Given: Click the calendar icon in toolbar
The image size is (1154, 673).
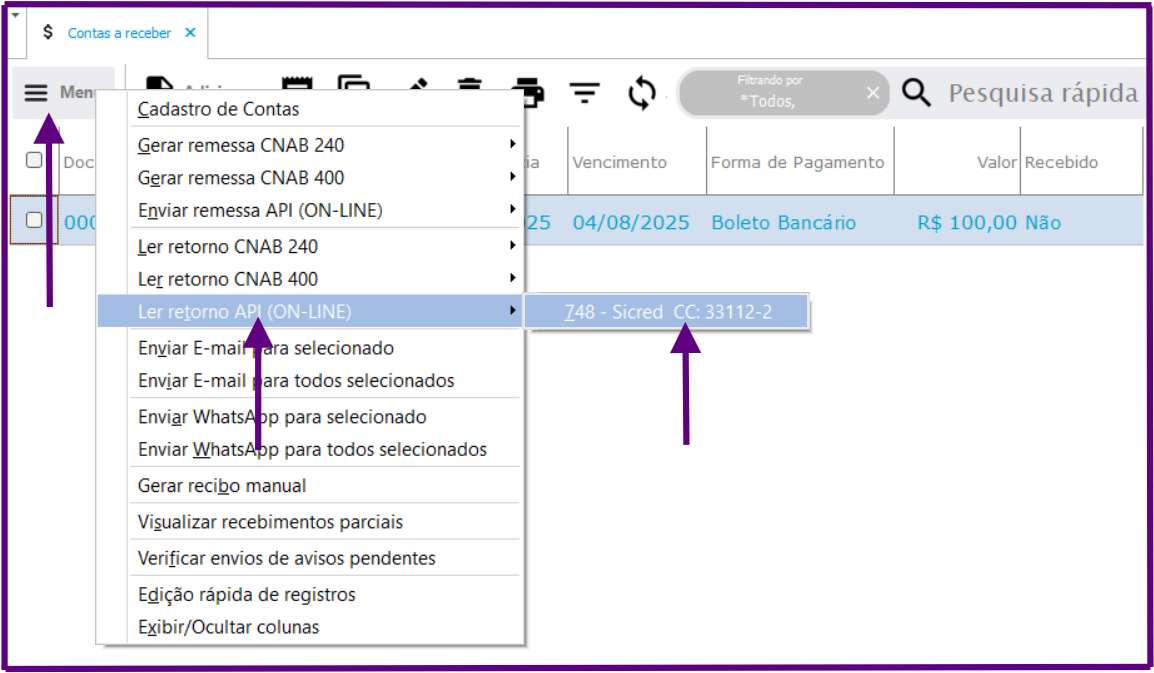Looking at the screenshot, I should (296, 88).
